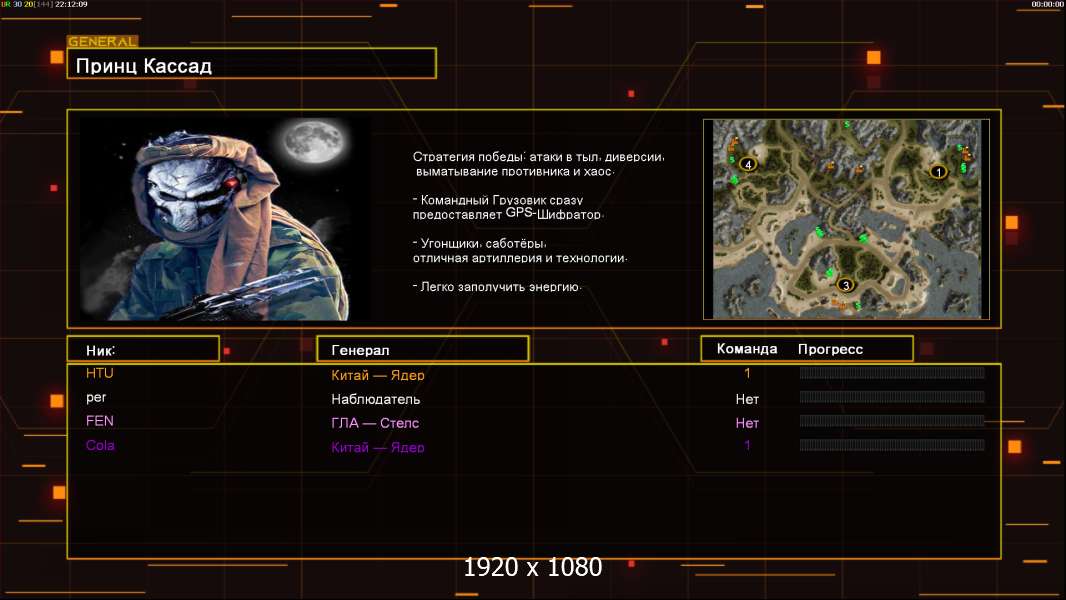Select the 'Принц Кассад' title field
Screen dimensions: 1066x600
click(252, 63)
